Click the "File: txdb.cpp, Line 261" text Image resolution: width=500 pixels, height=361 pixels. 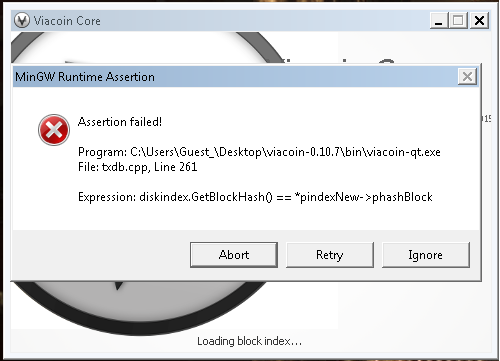click(x=138, y=167)
